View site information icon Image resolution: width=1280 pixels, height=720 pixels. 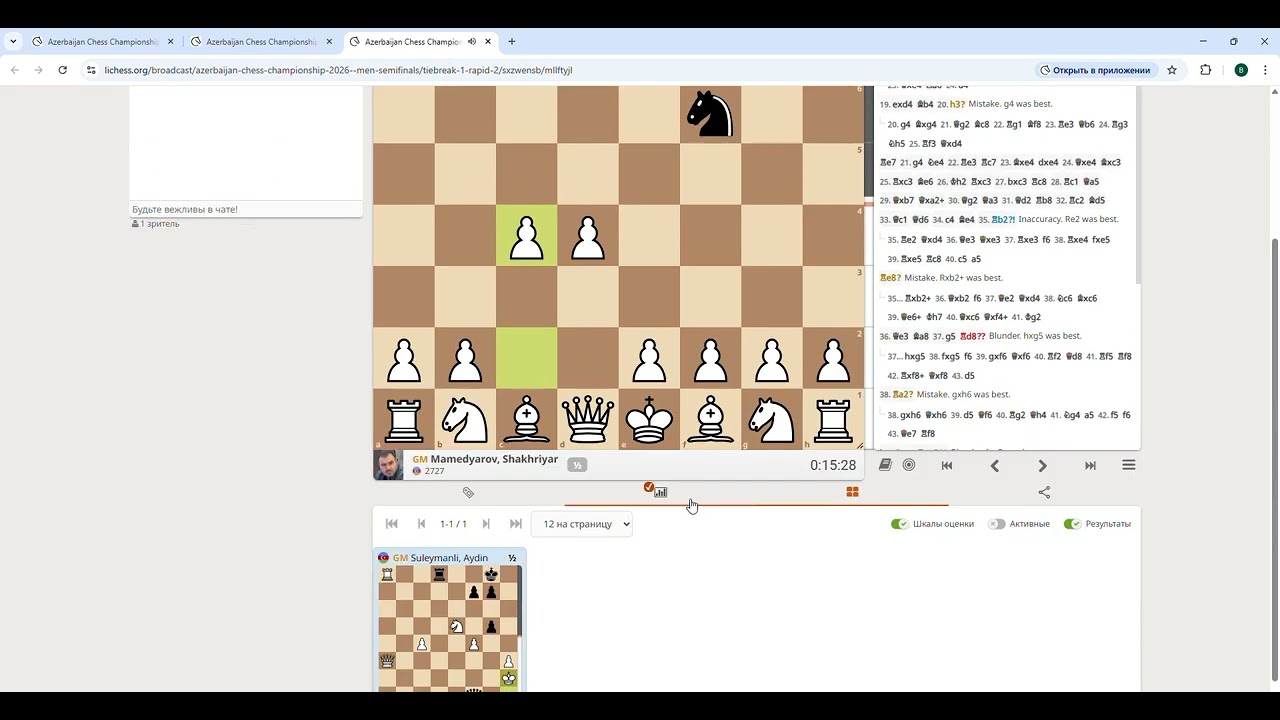91,70
